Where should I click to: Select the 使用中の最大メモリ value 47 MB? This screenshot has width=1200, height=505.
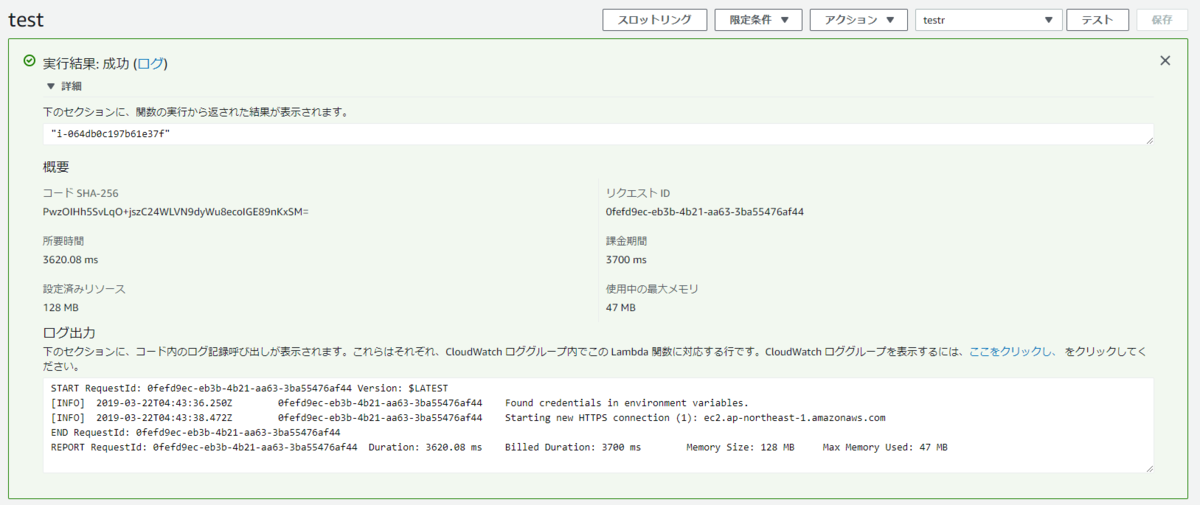tap(621, 308)
